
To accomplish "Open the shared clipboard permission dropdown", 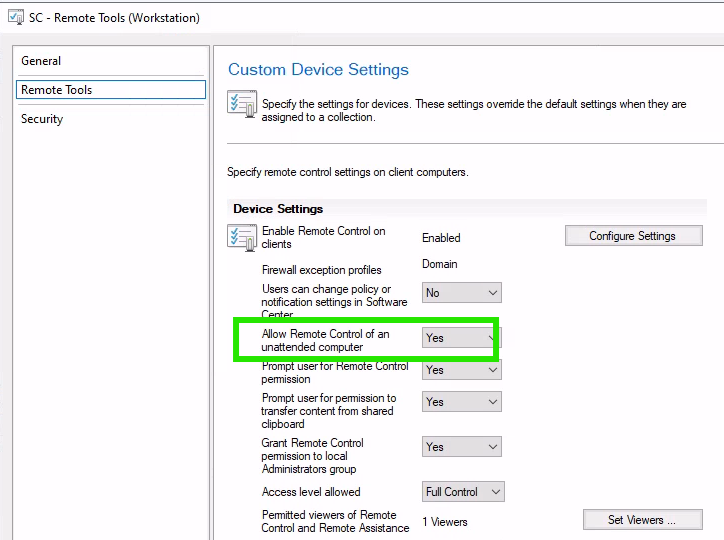I will tap(462, 402).
